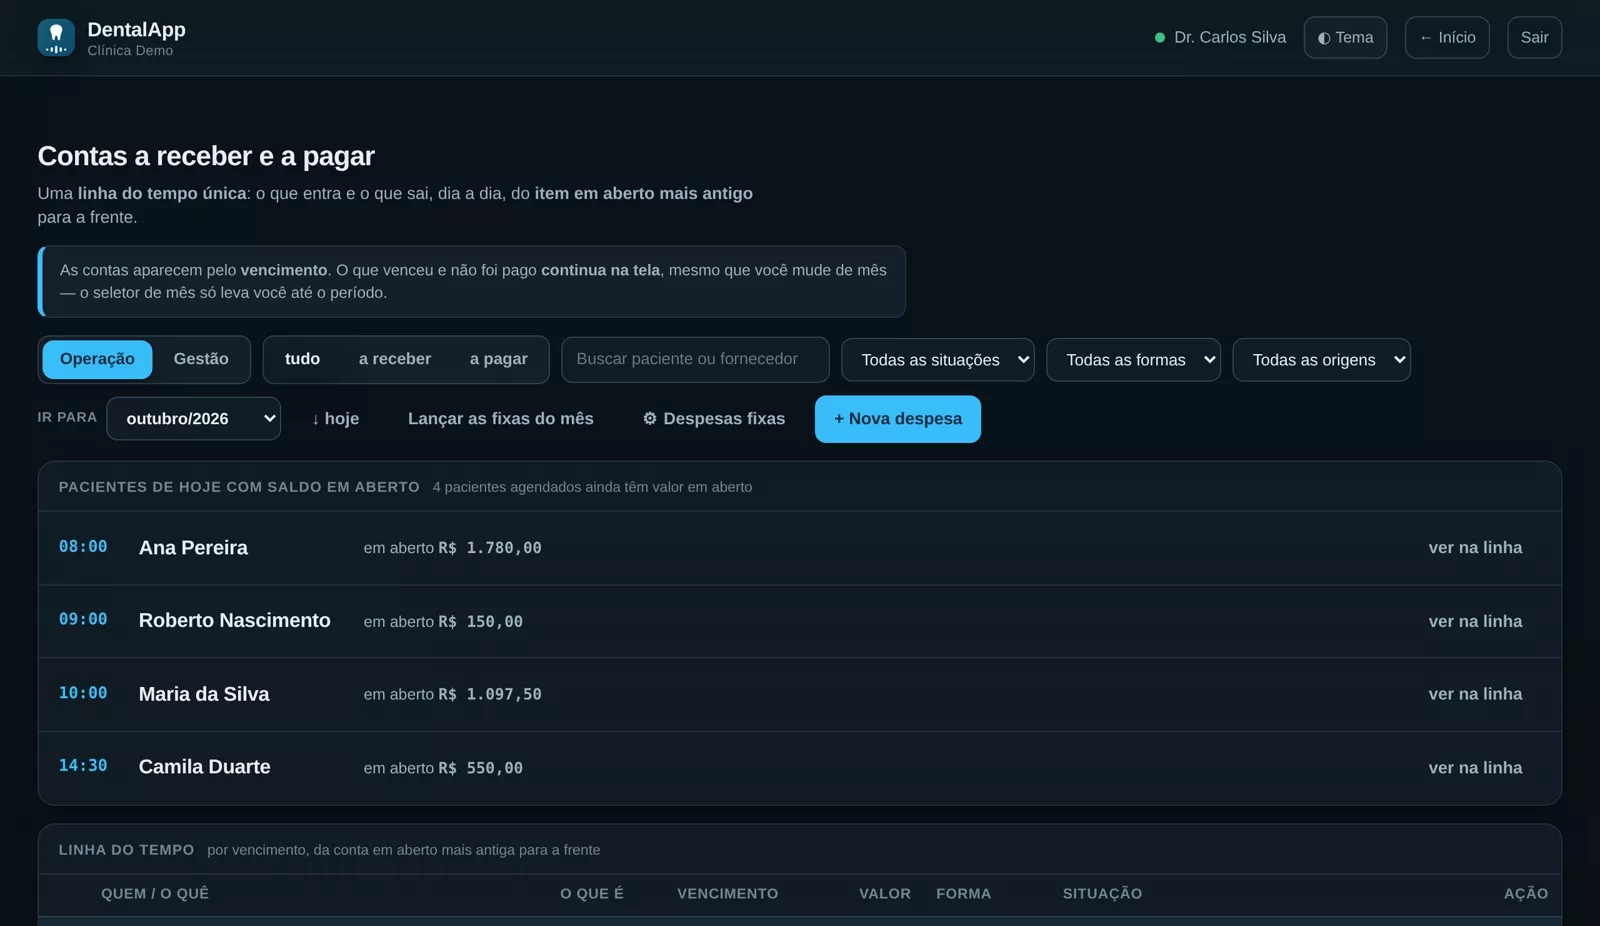Click the R$ 1.097,50 open amount
This screenshot has width=1600, height=926.
pyautogui.click(x=490, y=694)
